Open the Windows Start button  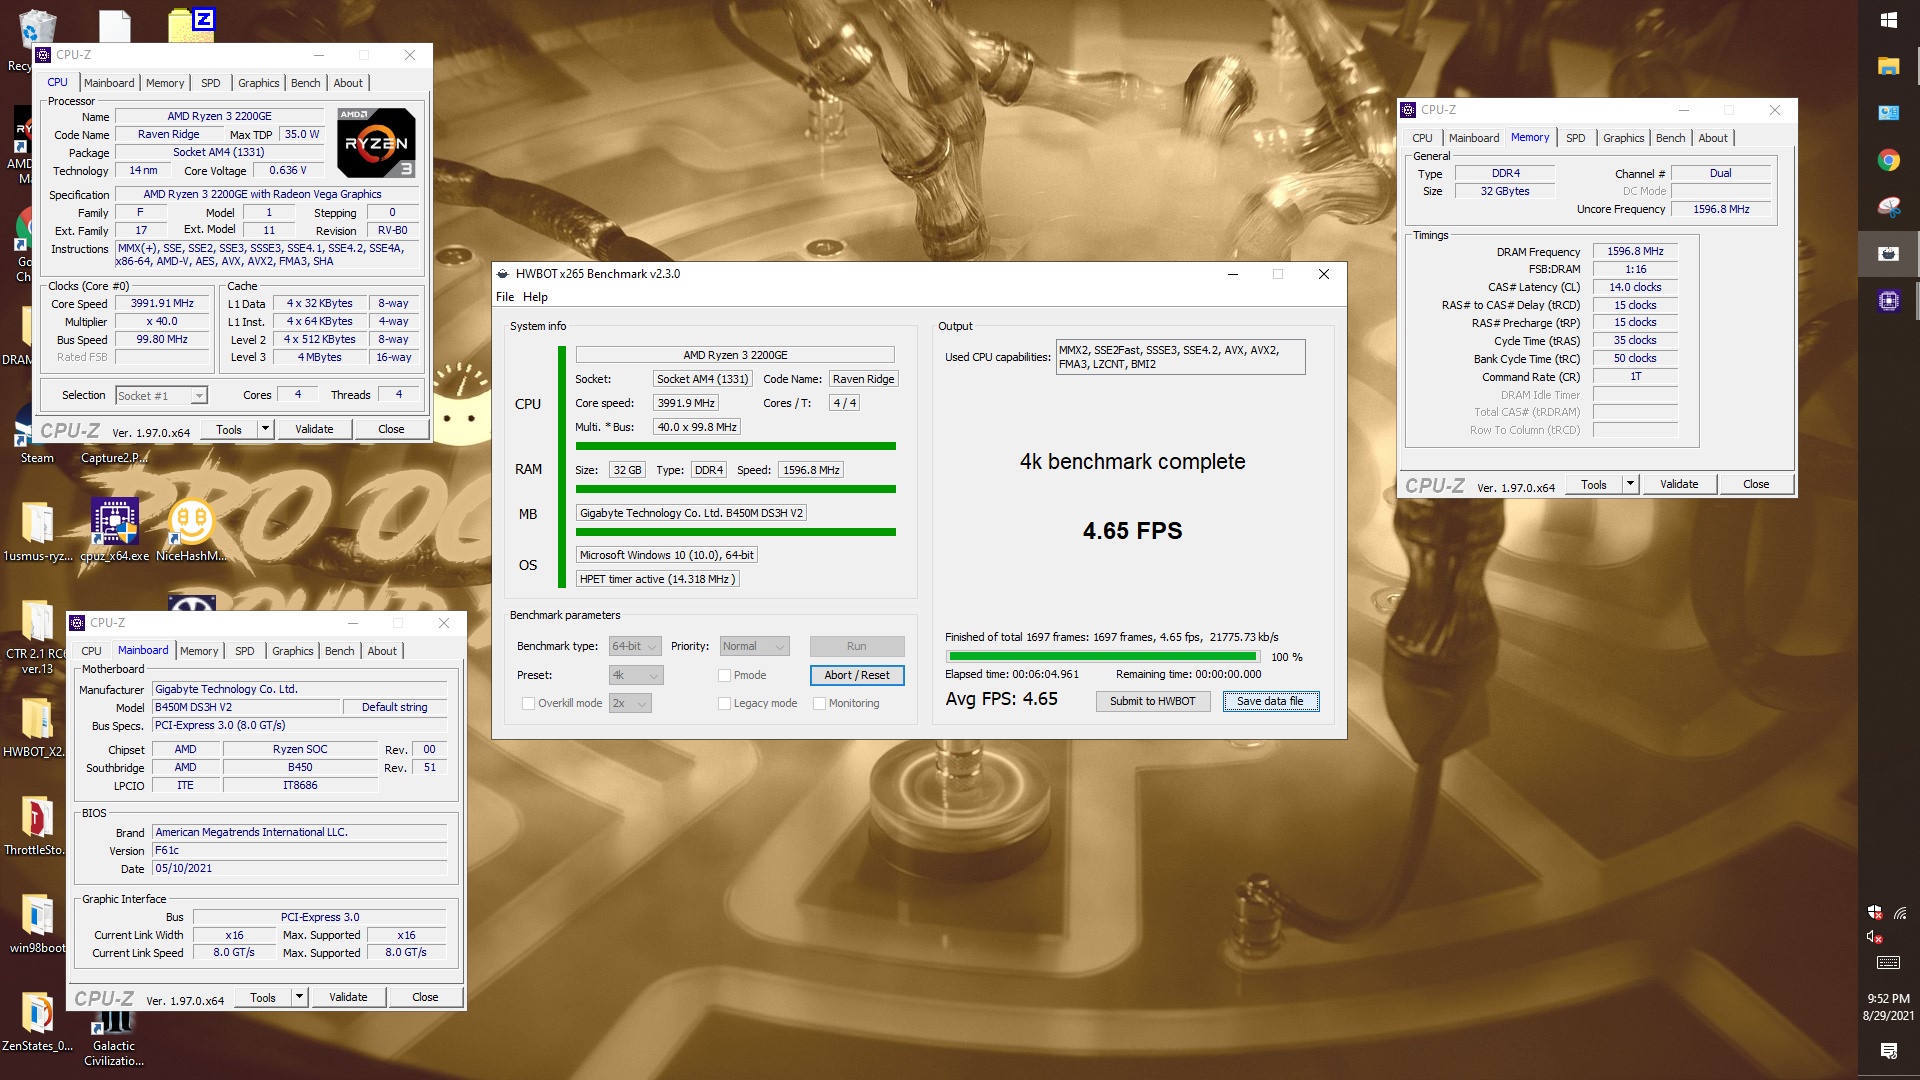point(1888,20)
